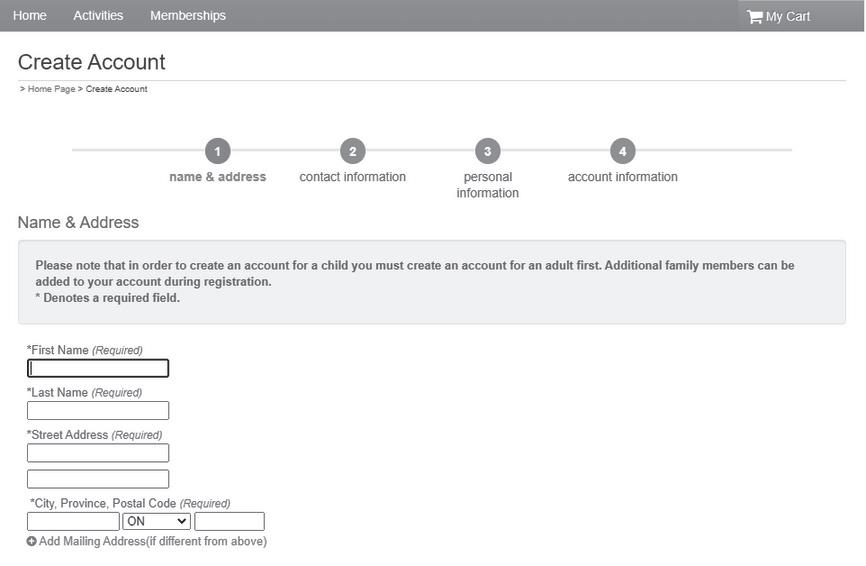The width and height of the screenshot is (866, 566).
Task: Click the City input field
Action: coord(73,521)
